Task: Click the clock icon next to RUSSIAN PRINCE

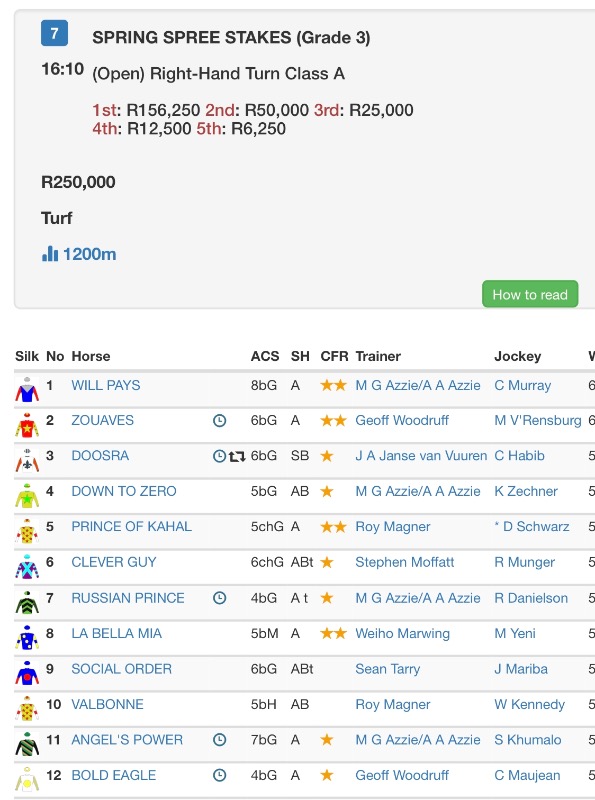Action: pos(219,598)
